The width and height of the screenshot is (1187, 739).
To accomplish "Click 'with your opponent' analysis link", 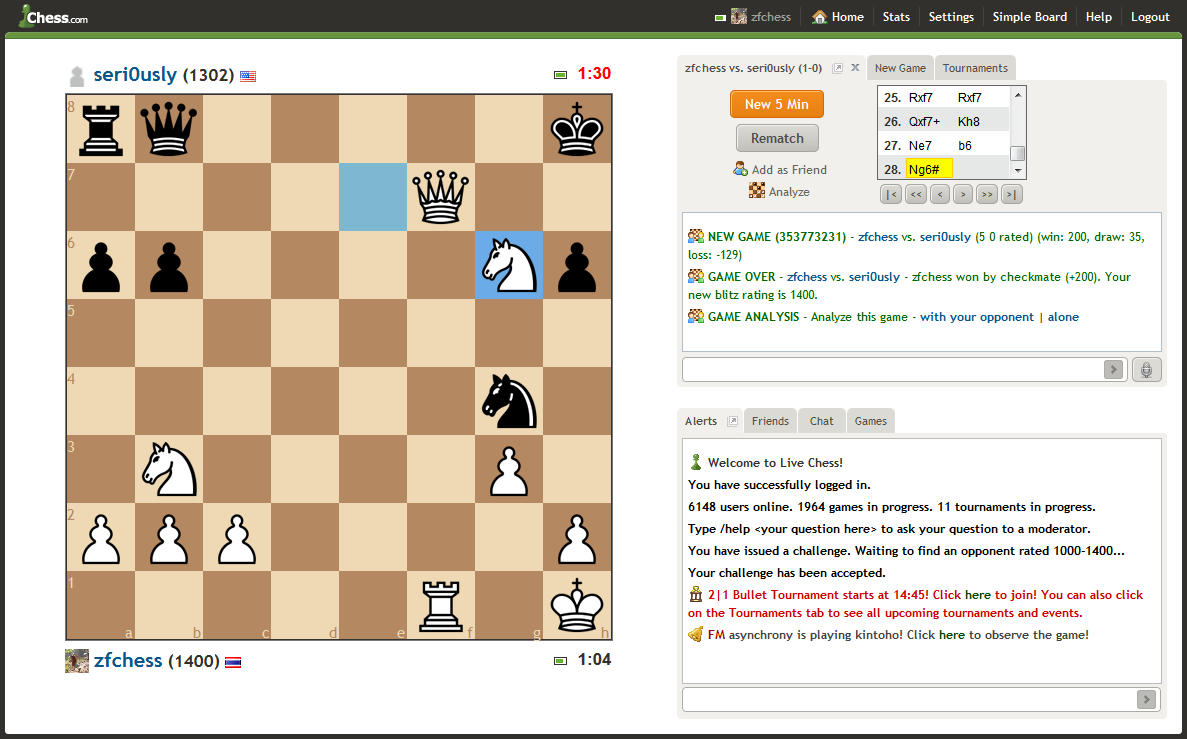I will [x=977, y=317].
